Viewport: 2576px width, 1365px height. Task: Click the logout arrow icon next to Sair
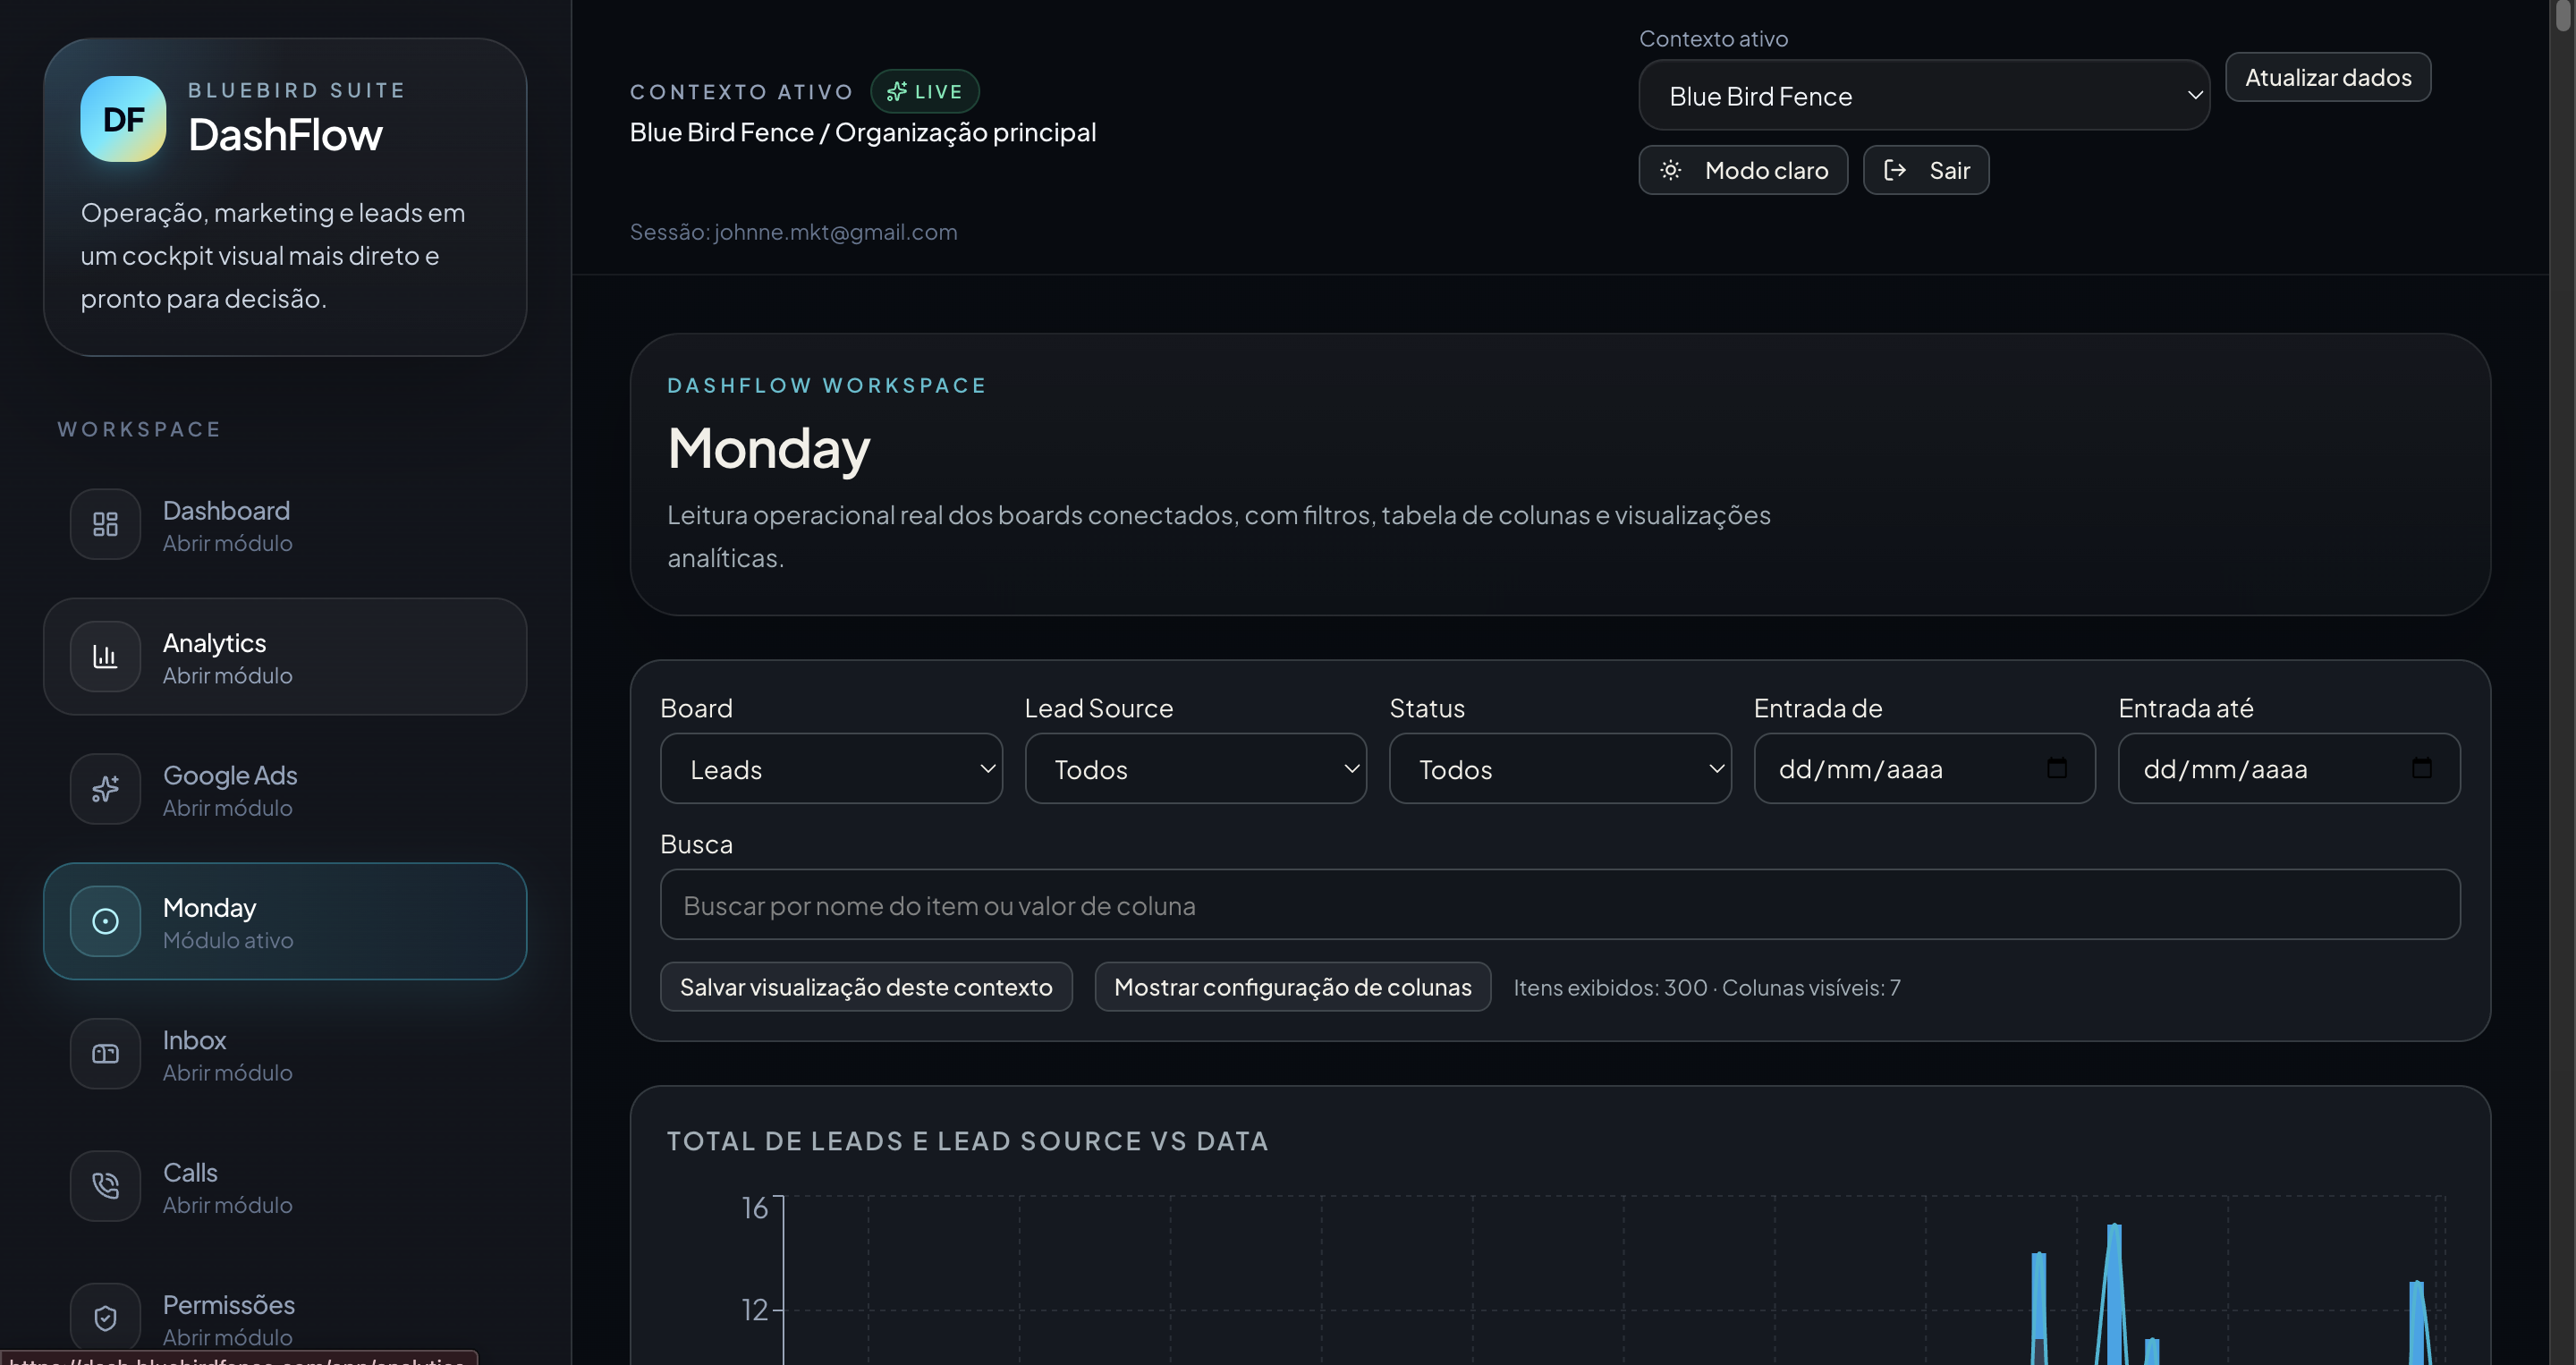click(1895, 170)
